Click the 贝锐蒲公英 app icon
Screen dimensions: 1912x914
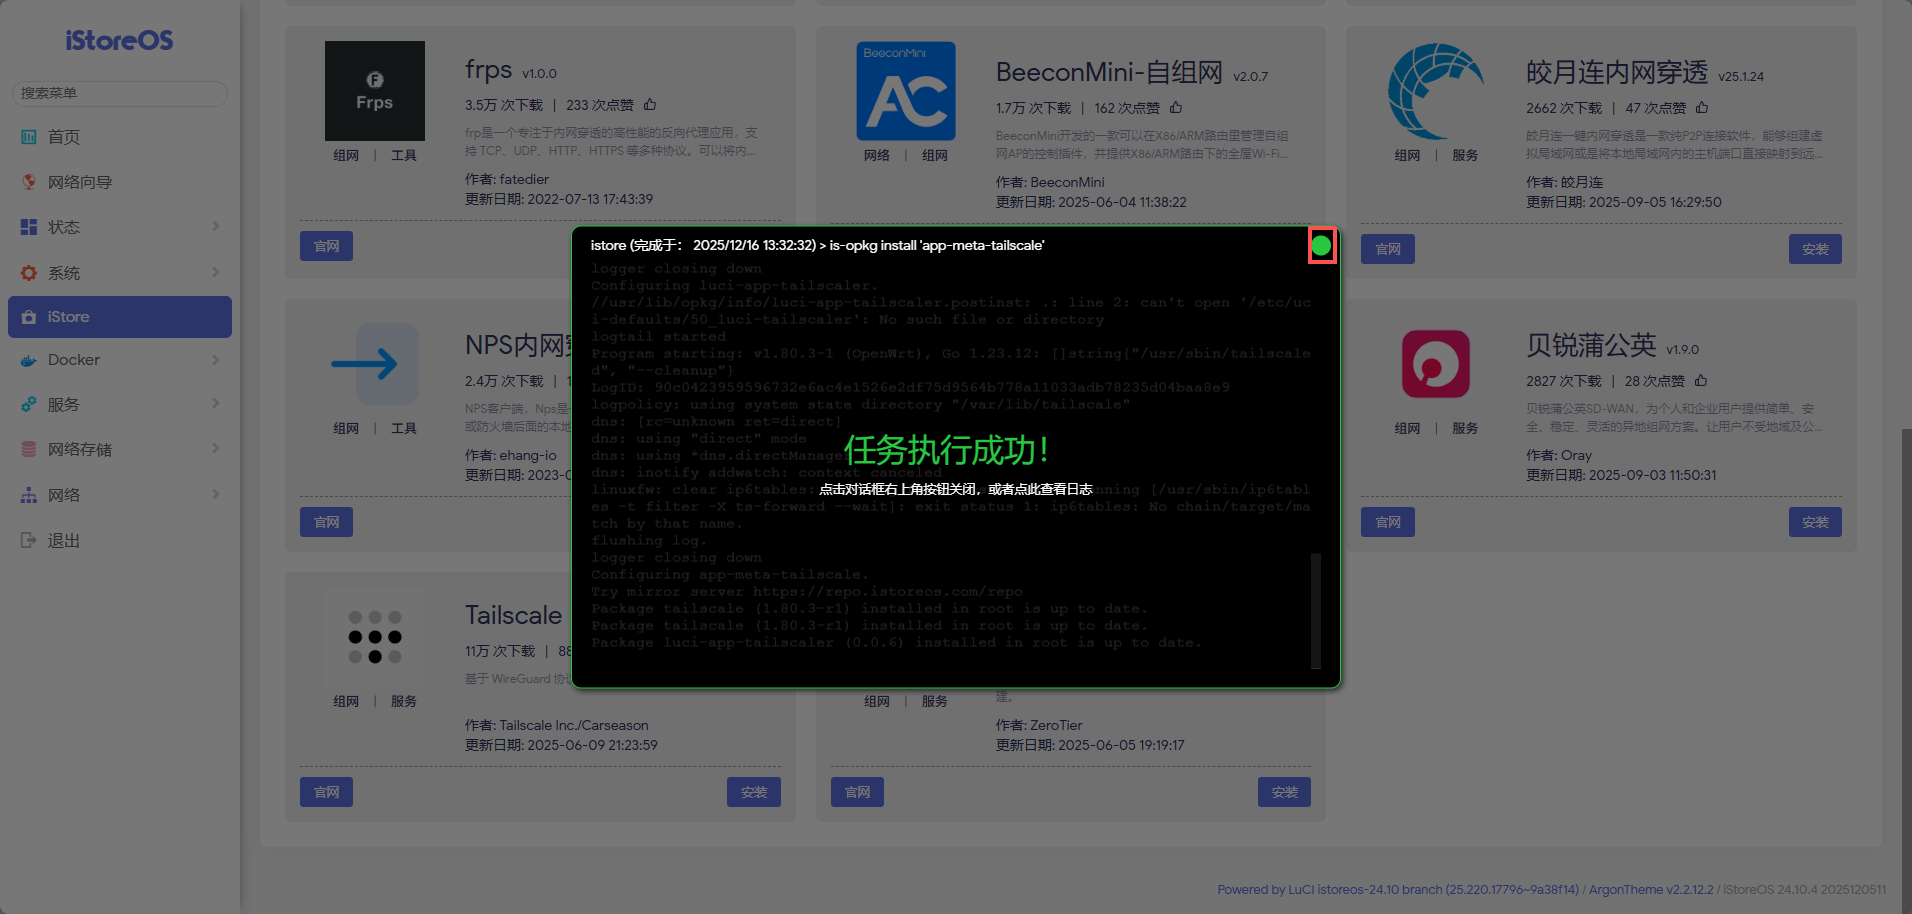tap(1437, 364)
